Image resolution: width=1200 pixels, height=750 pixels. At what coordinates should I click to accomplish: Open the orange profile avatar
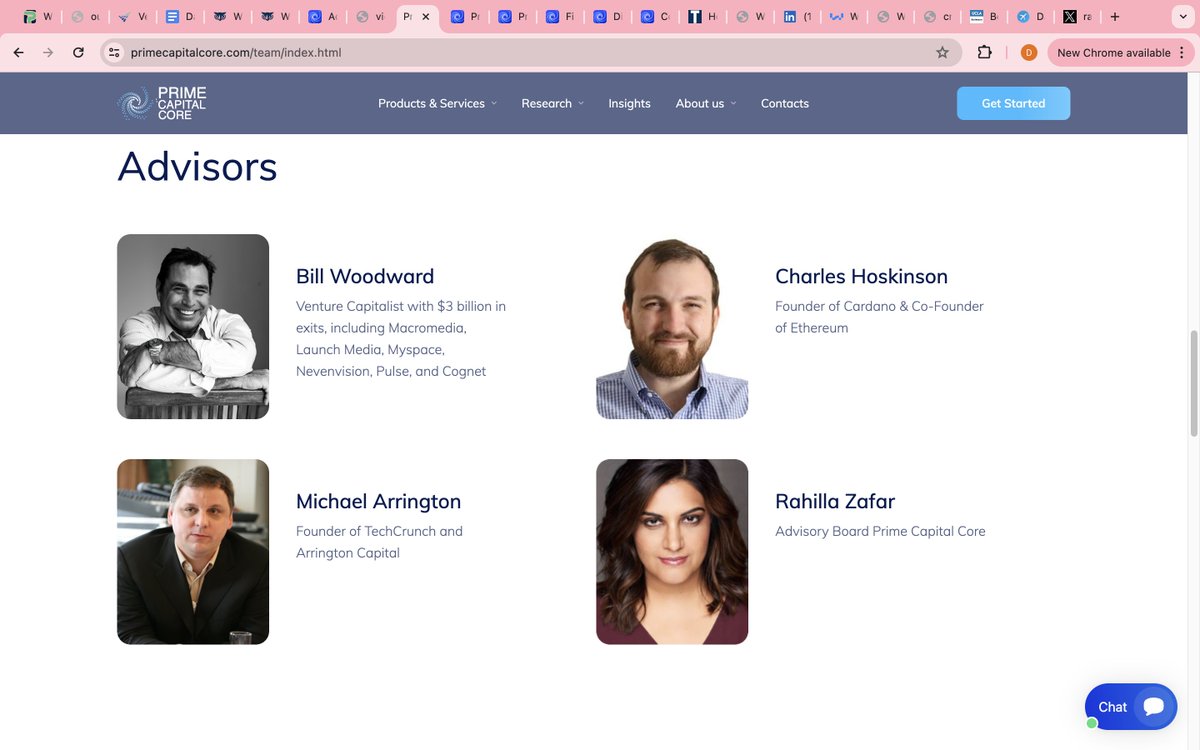point(1029,52)
